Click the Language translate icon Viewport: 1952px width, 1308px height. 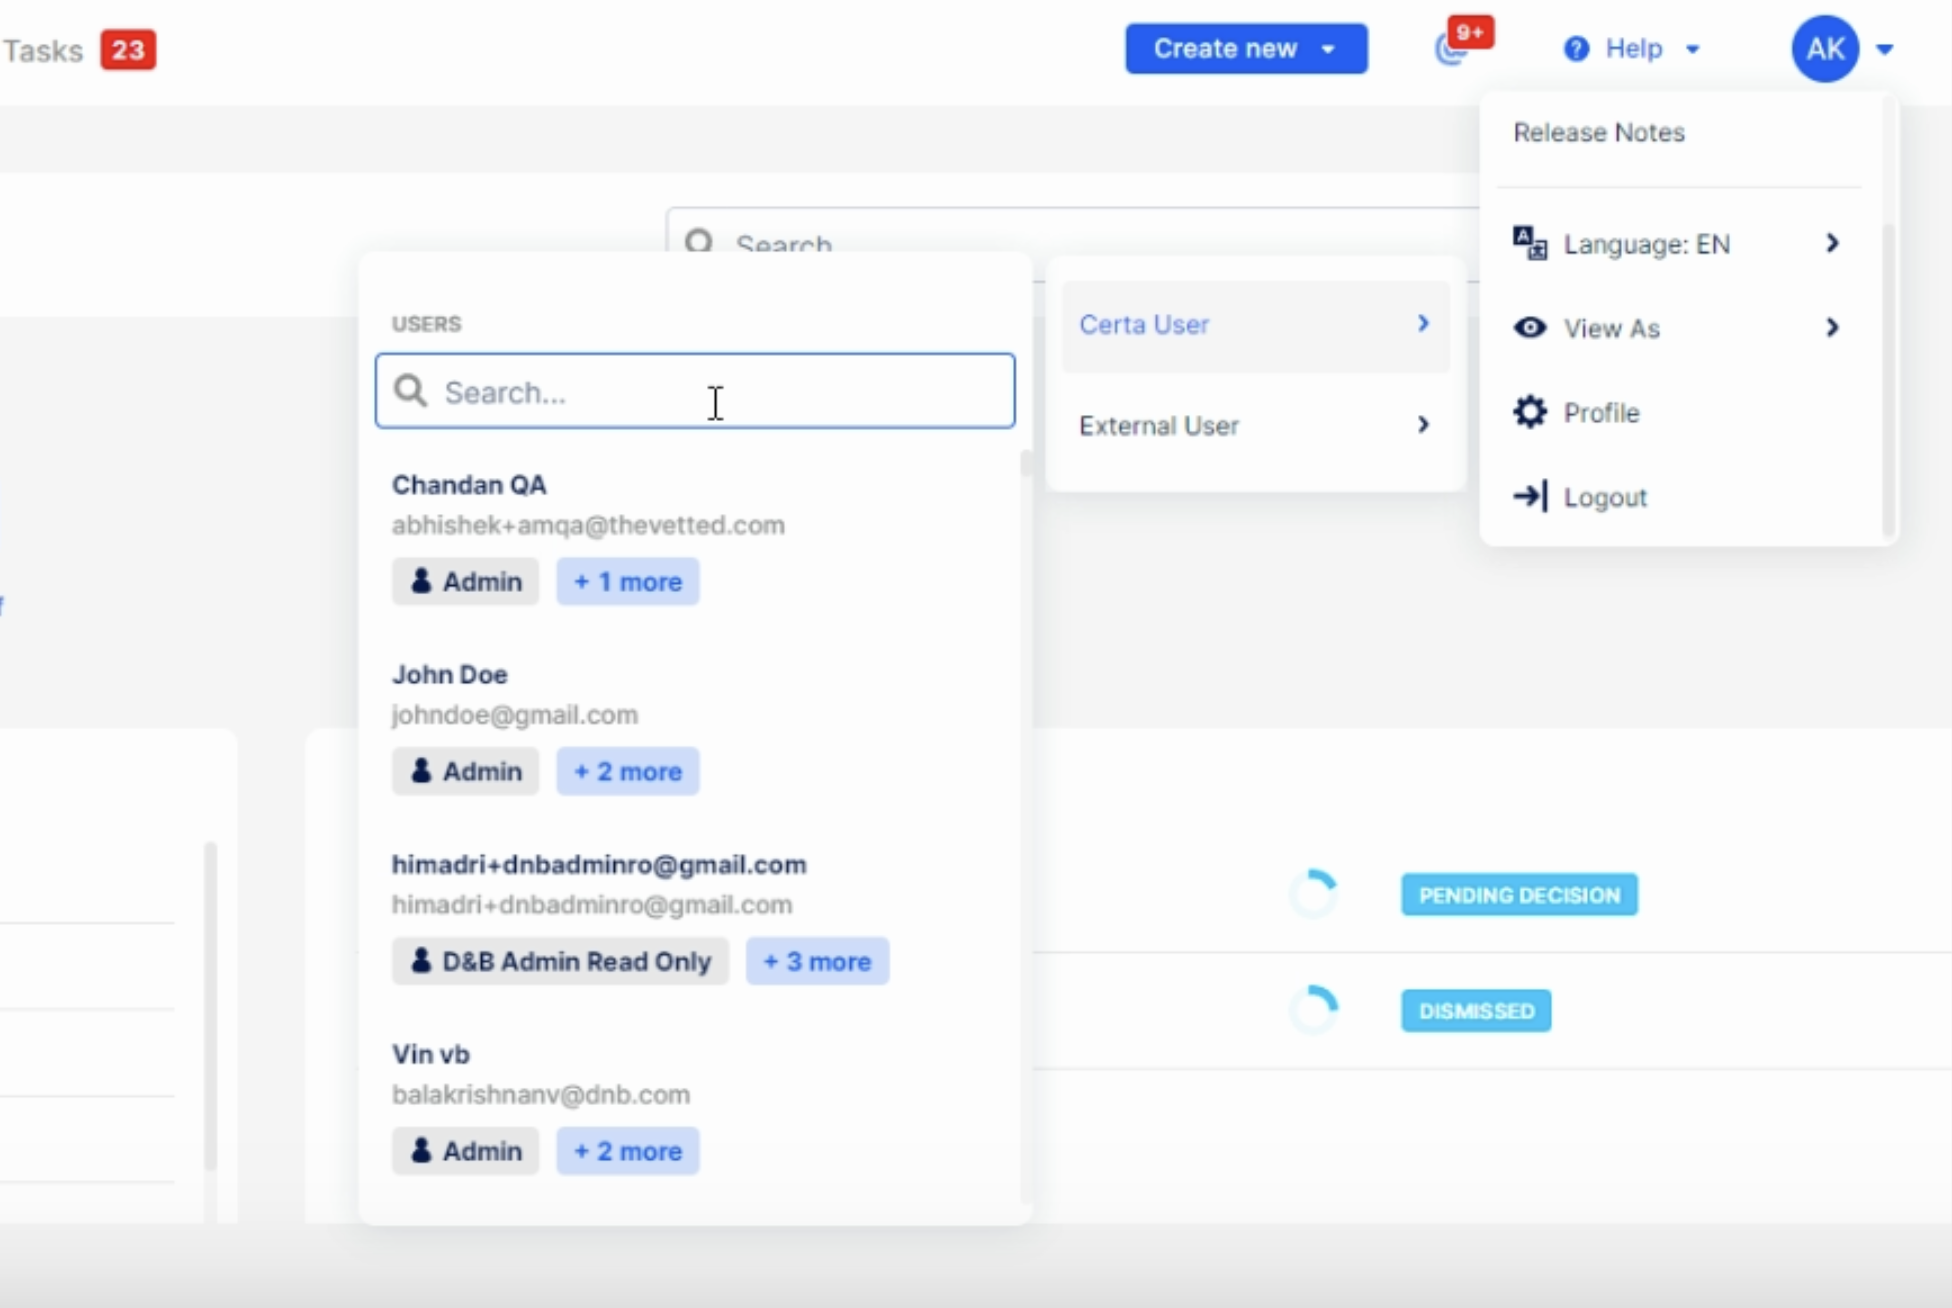[1529, 243]
